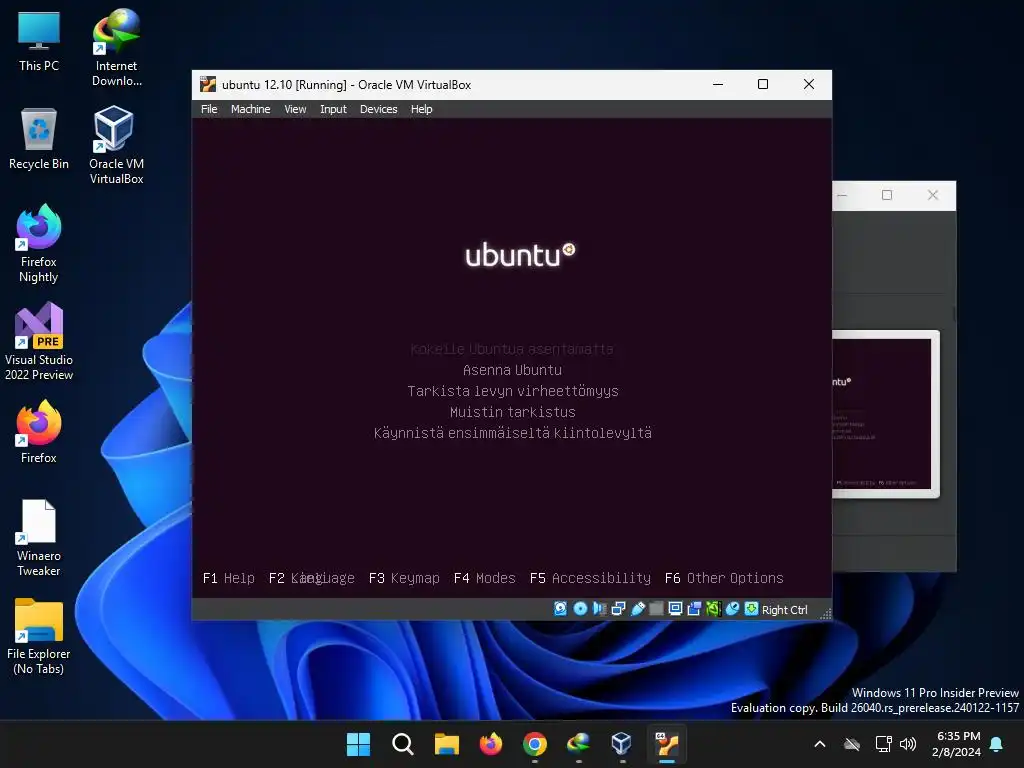This screenshot has height=768, width=1024.
Task: Select 'Käynnistä ensimmäiseltä kiintolevyltä' option
Action: (513, 433)
